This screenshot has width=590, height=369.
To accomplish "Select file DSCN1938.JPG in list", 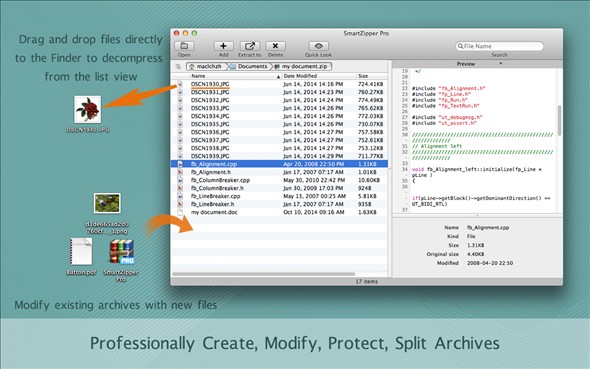I will 210,148.
